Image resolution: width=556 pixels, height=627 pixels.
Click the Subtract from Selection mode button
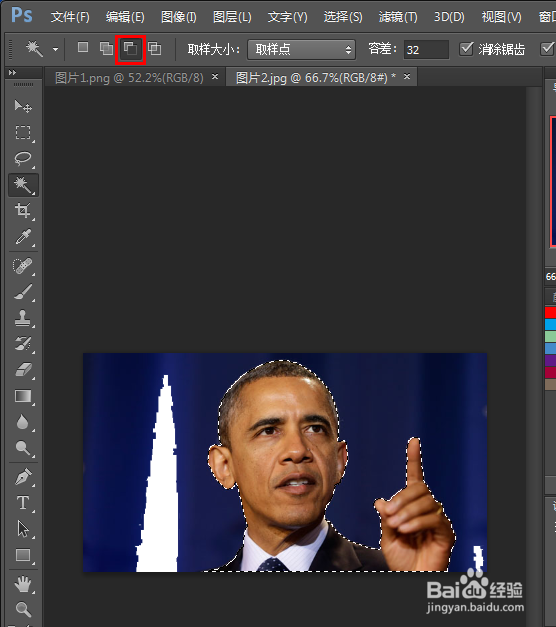pos(130,49)
